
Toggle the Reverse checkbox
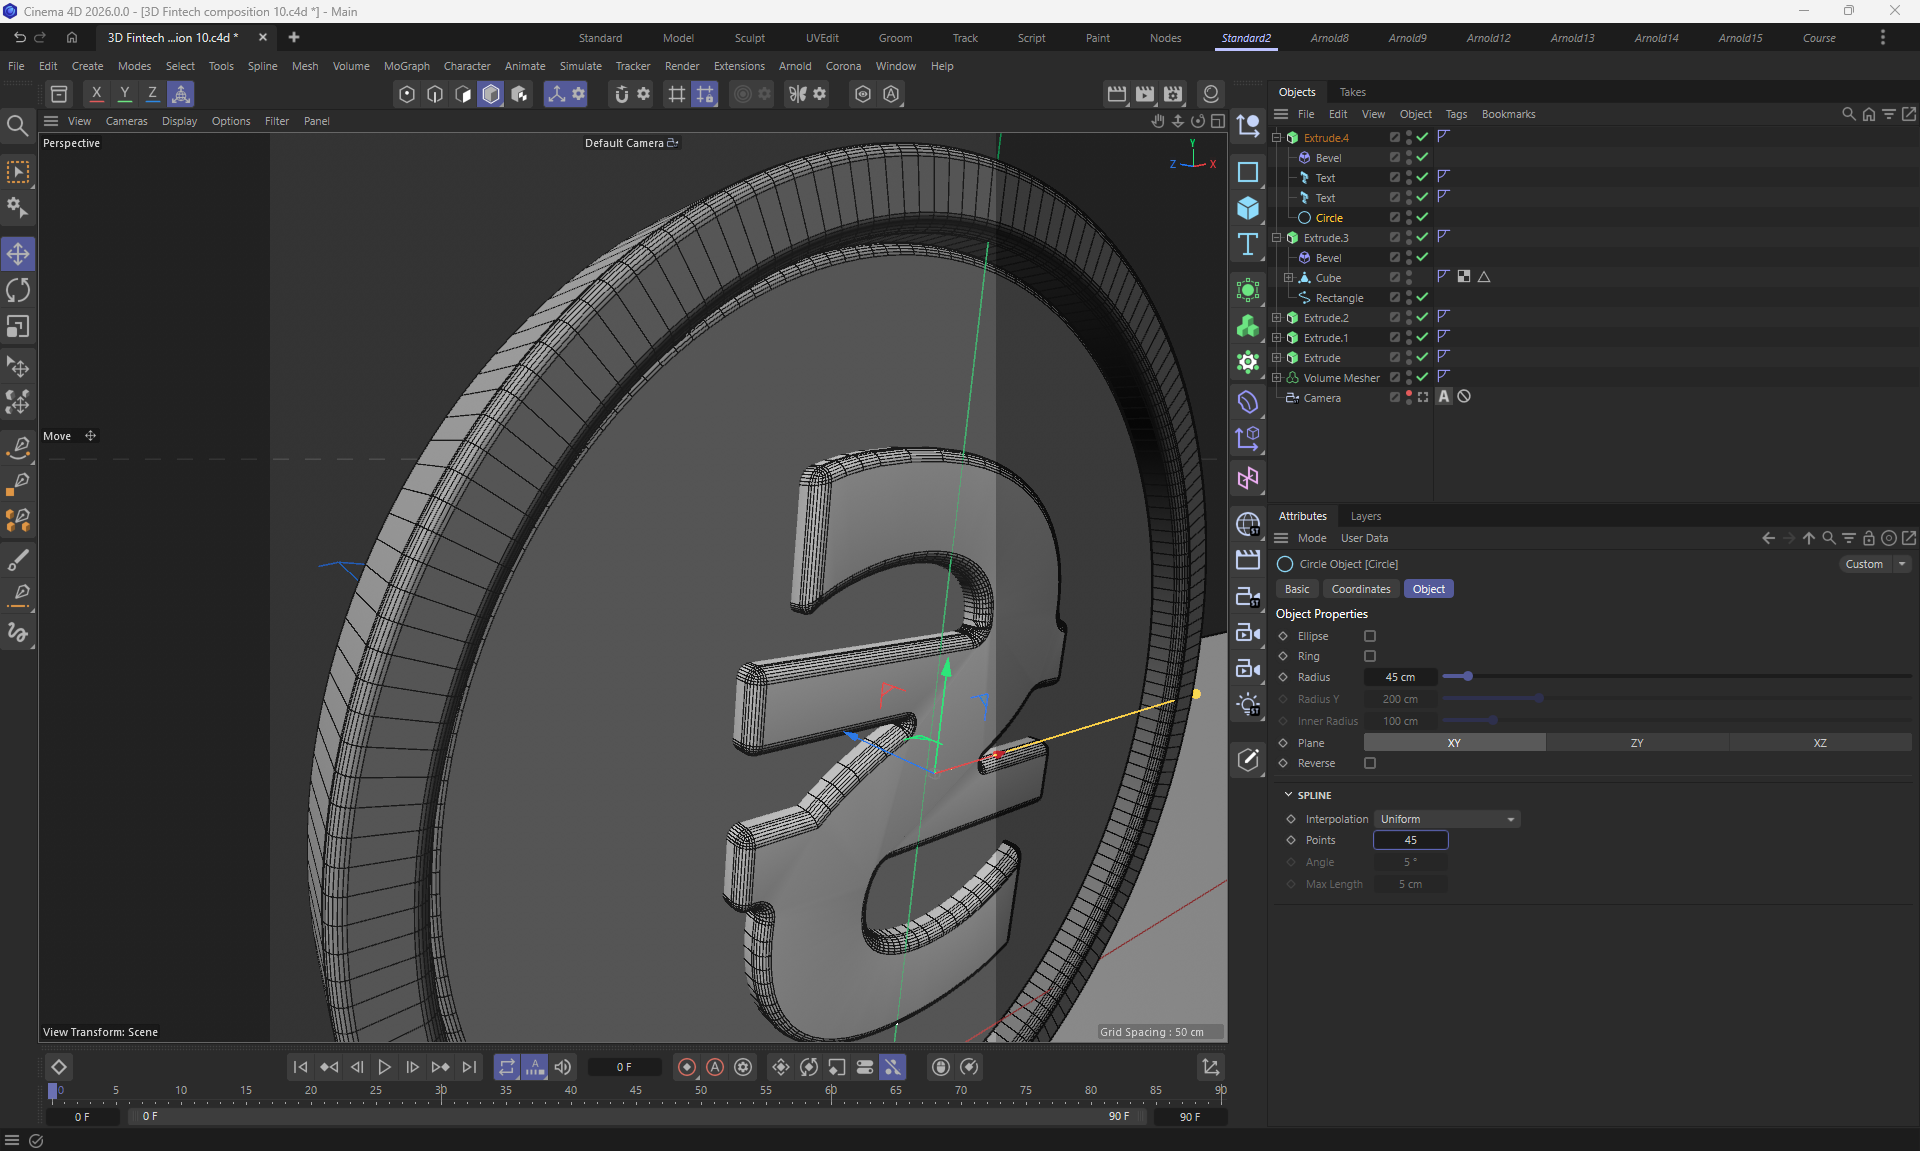click(x=1370, y=763)
